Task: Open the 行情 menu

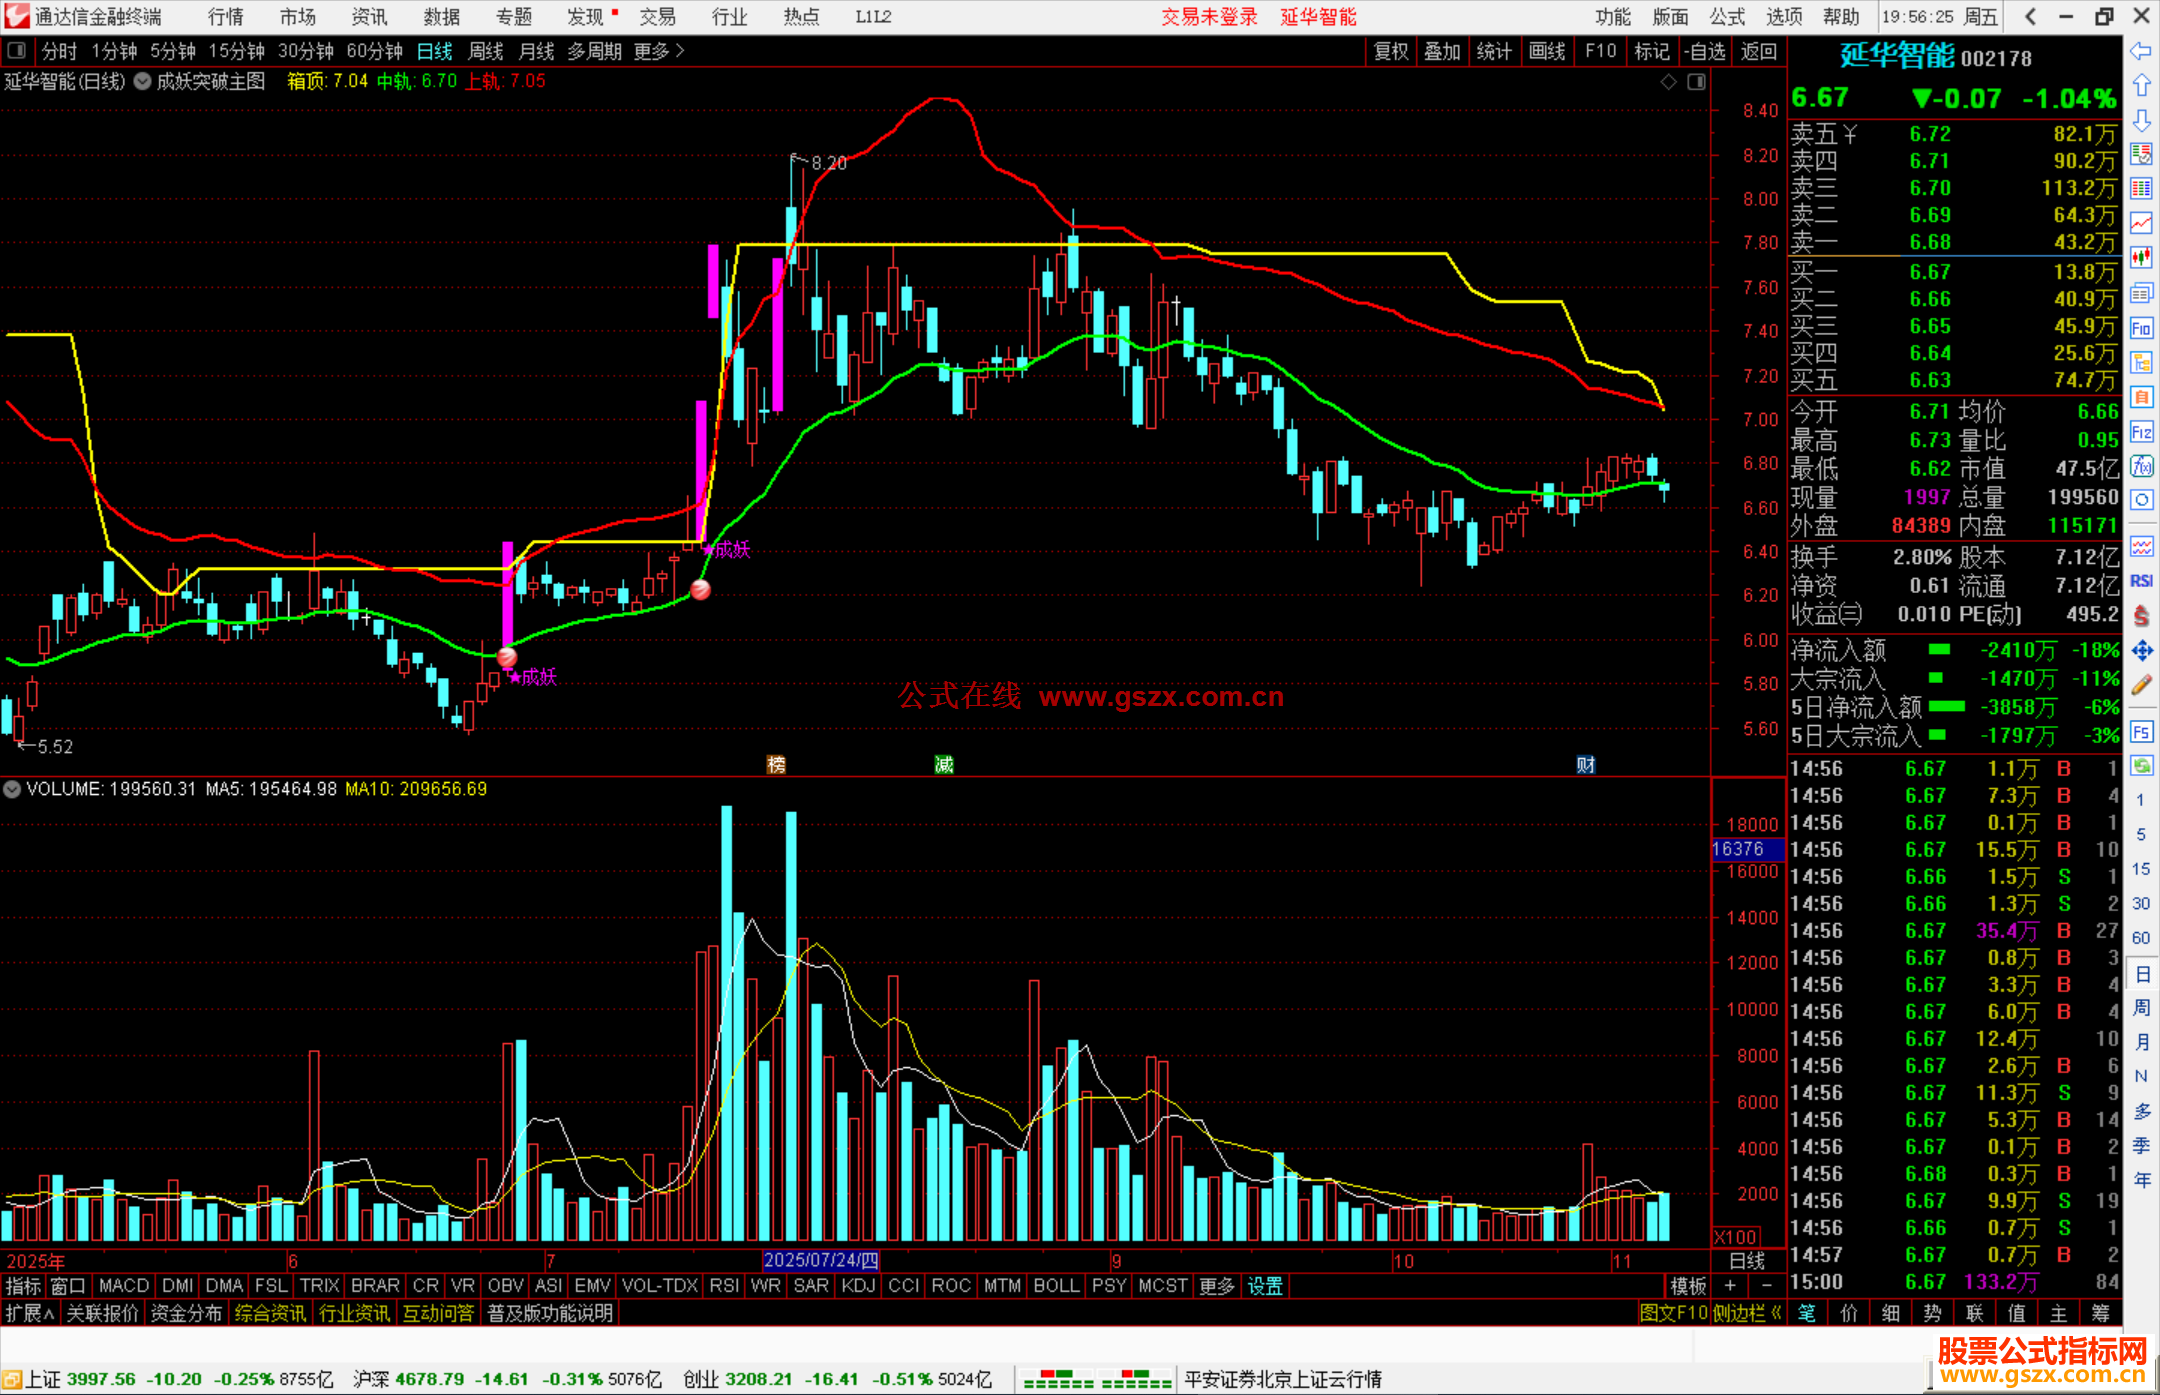Action: click(x=225, y=17)
